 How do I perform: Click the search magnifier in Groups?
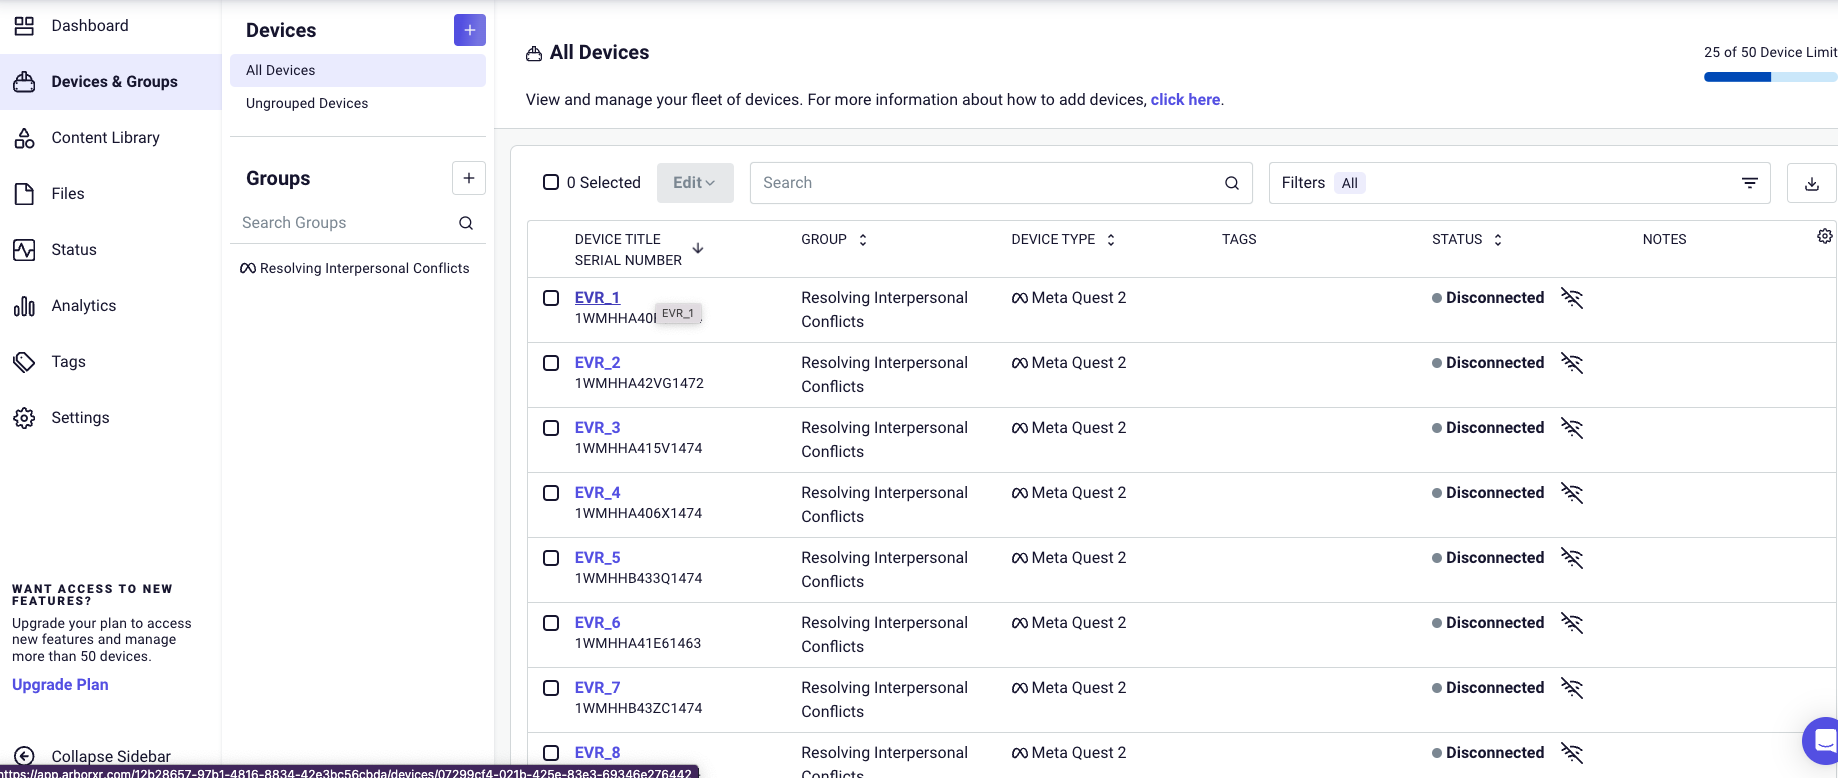[x=466, y=223]
